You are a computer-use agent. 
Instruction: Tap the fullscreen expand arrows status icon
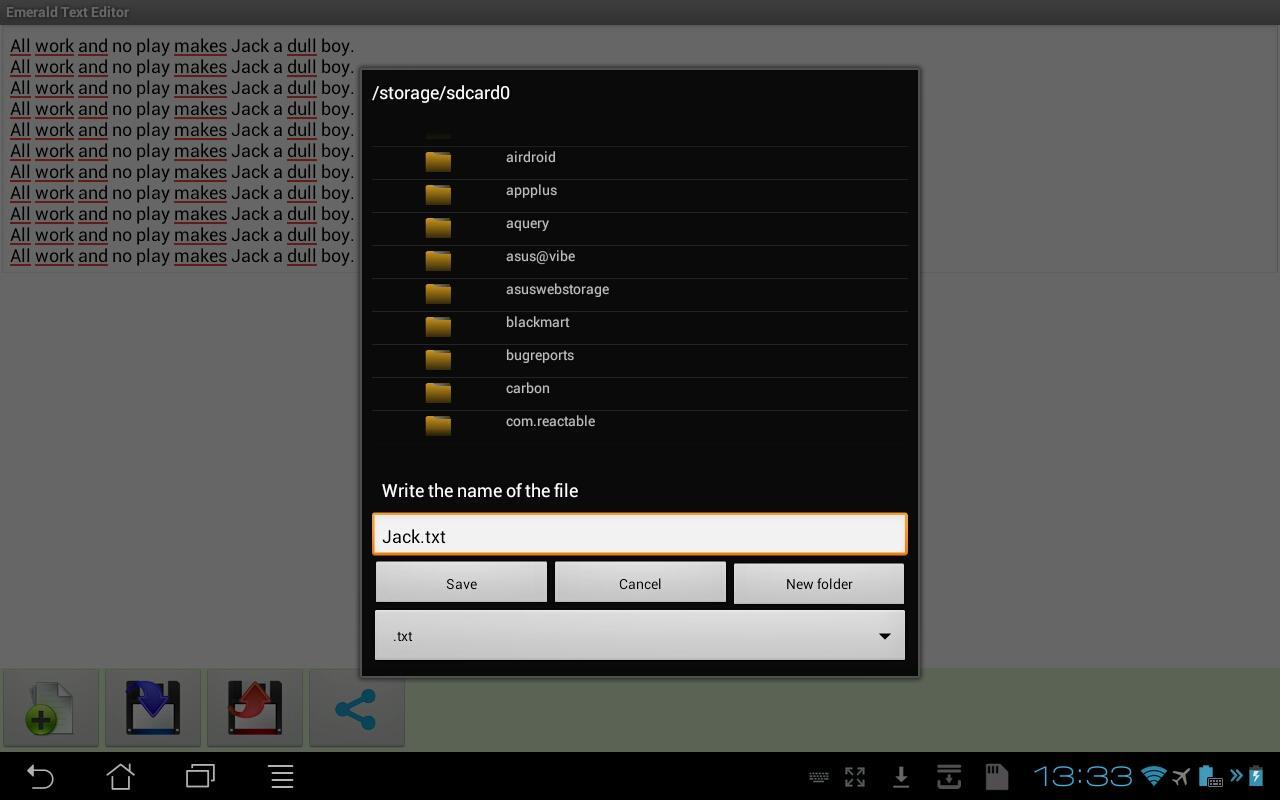click(x=855, y=777)
